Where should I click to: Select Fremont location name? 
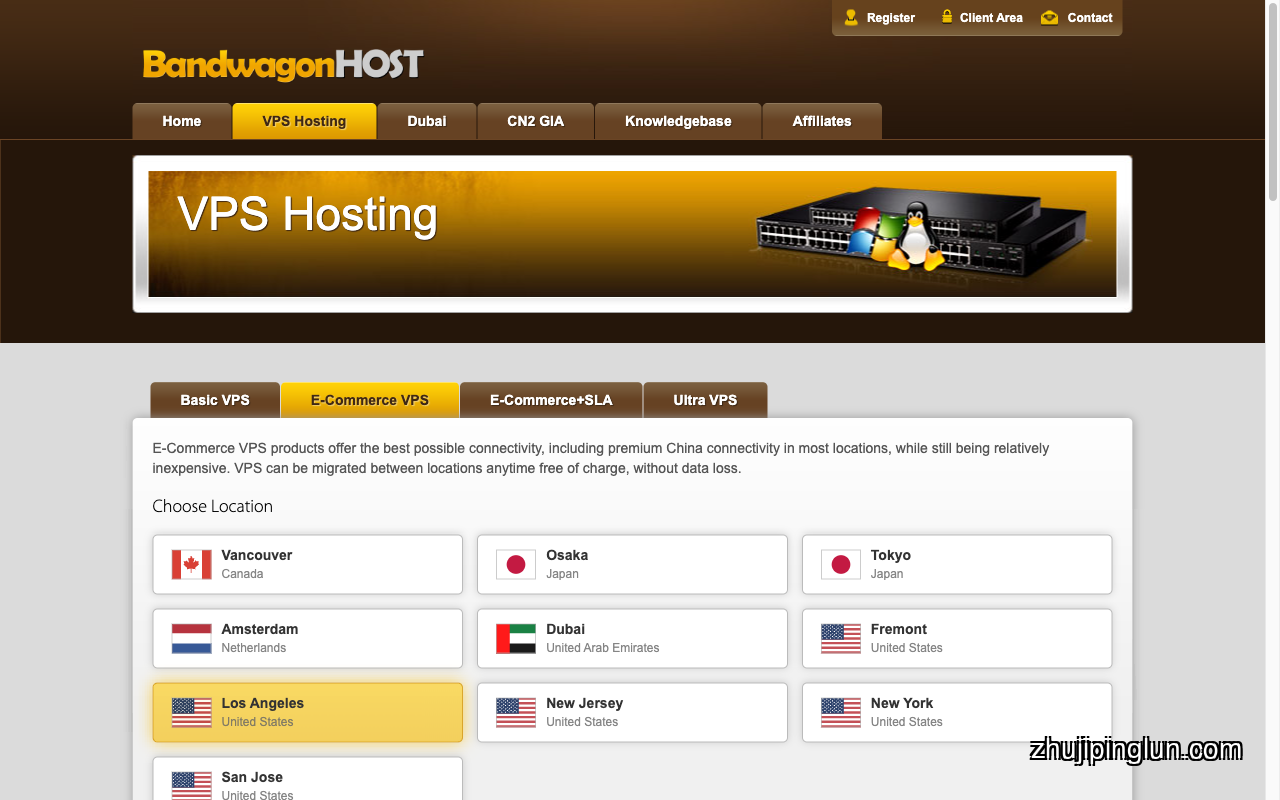tap(899, 629)
